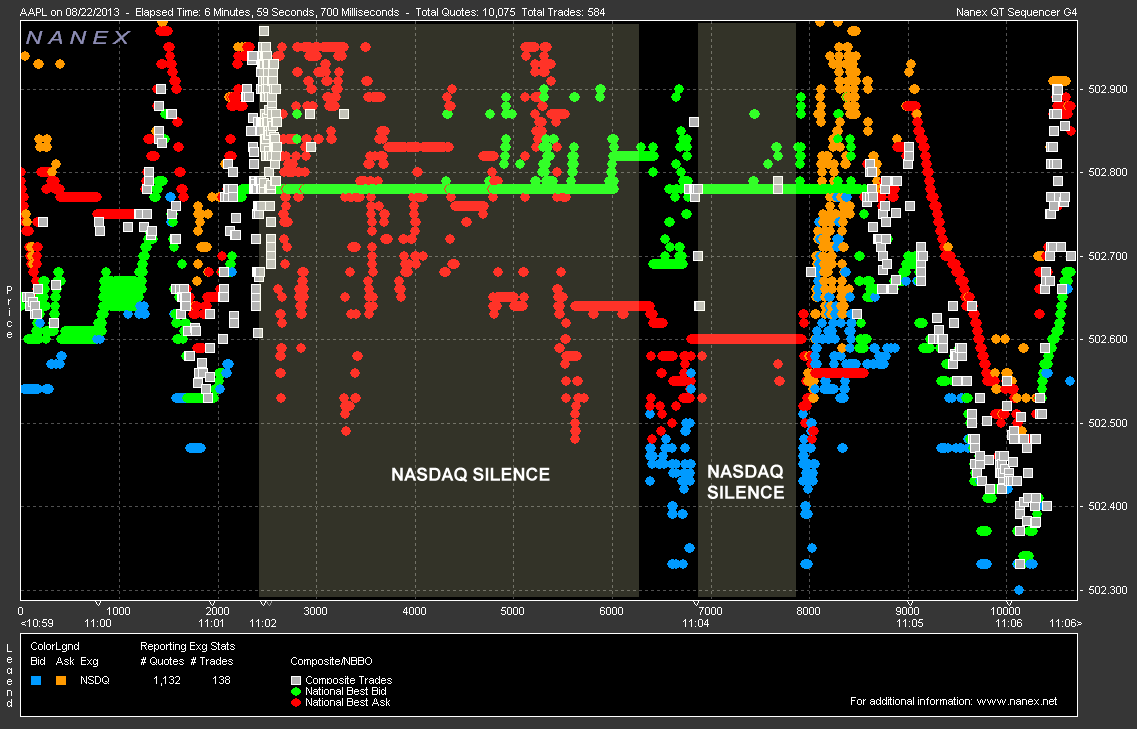Click the 'Nanex QT Sequencer G4' title text
The width and height of the screenshot is (1137, 729).
pos(1017,12)
